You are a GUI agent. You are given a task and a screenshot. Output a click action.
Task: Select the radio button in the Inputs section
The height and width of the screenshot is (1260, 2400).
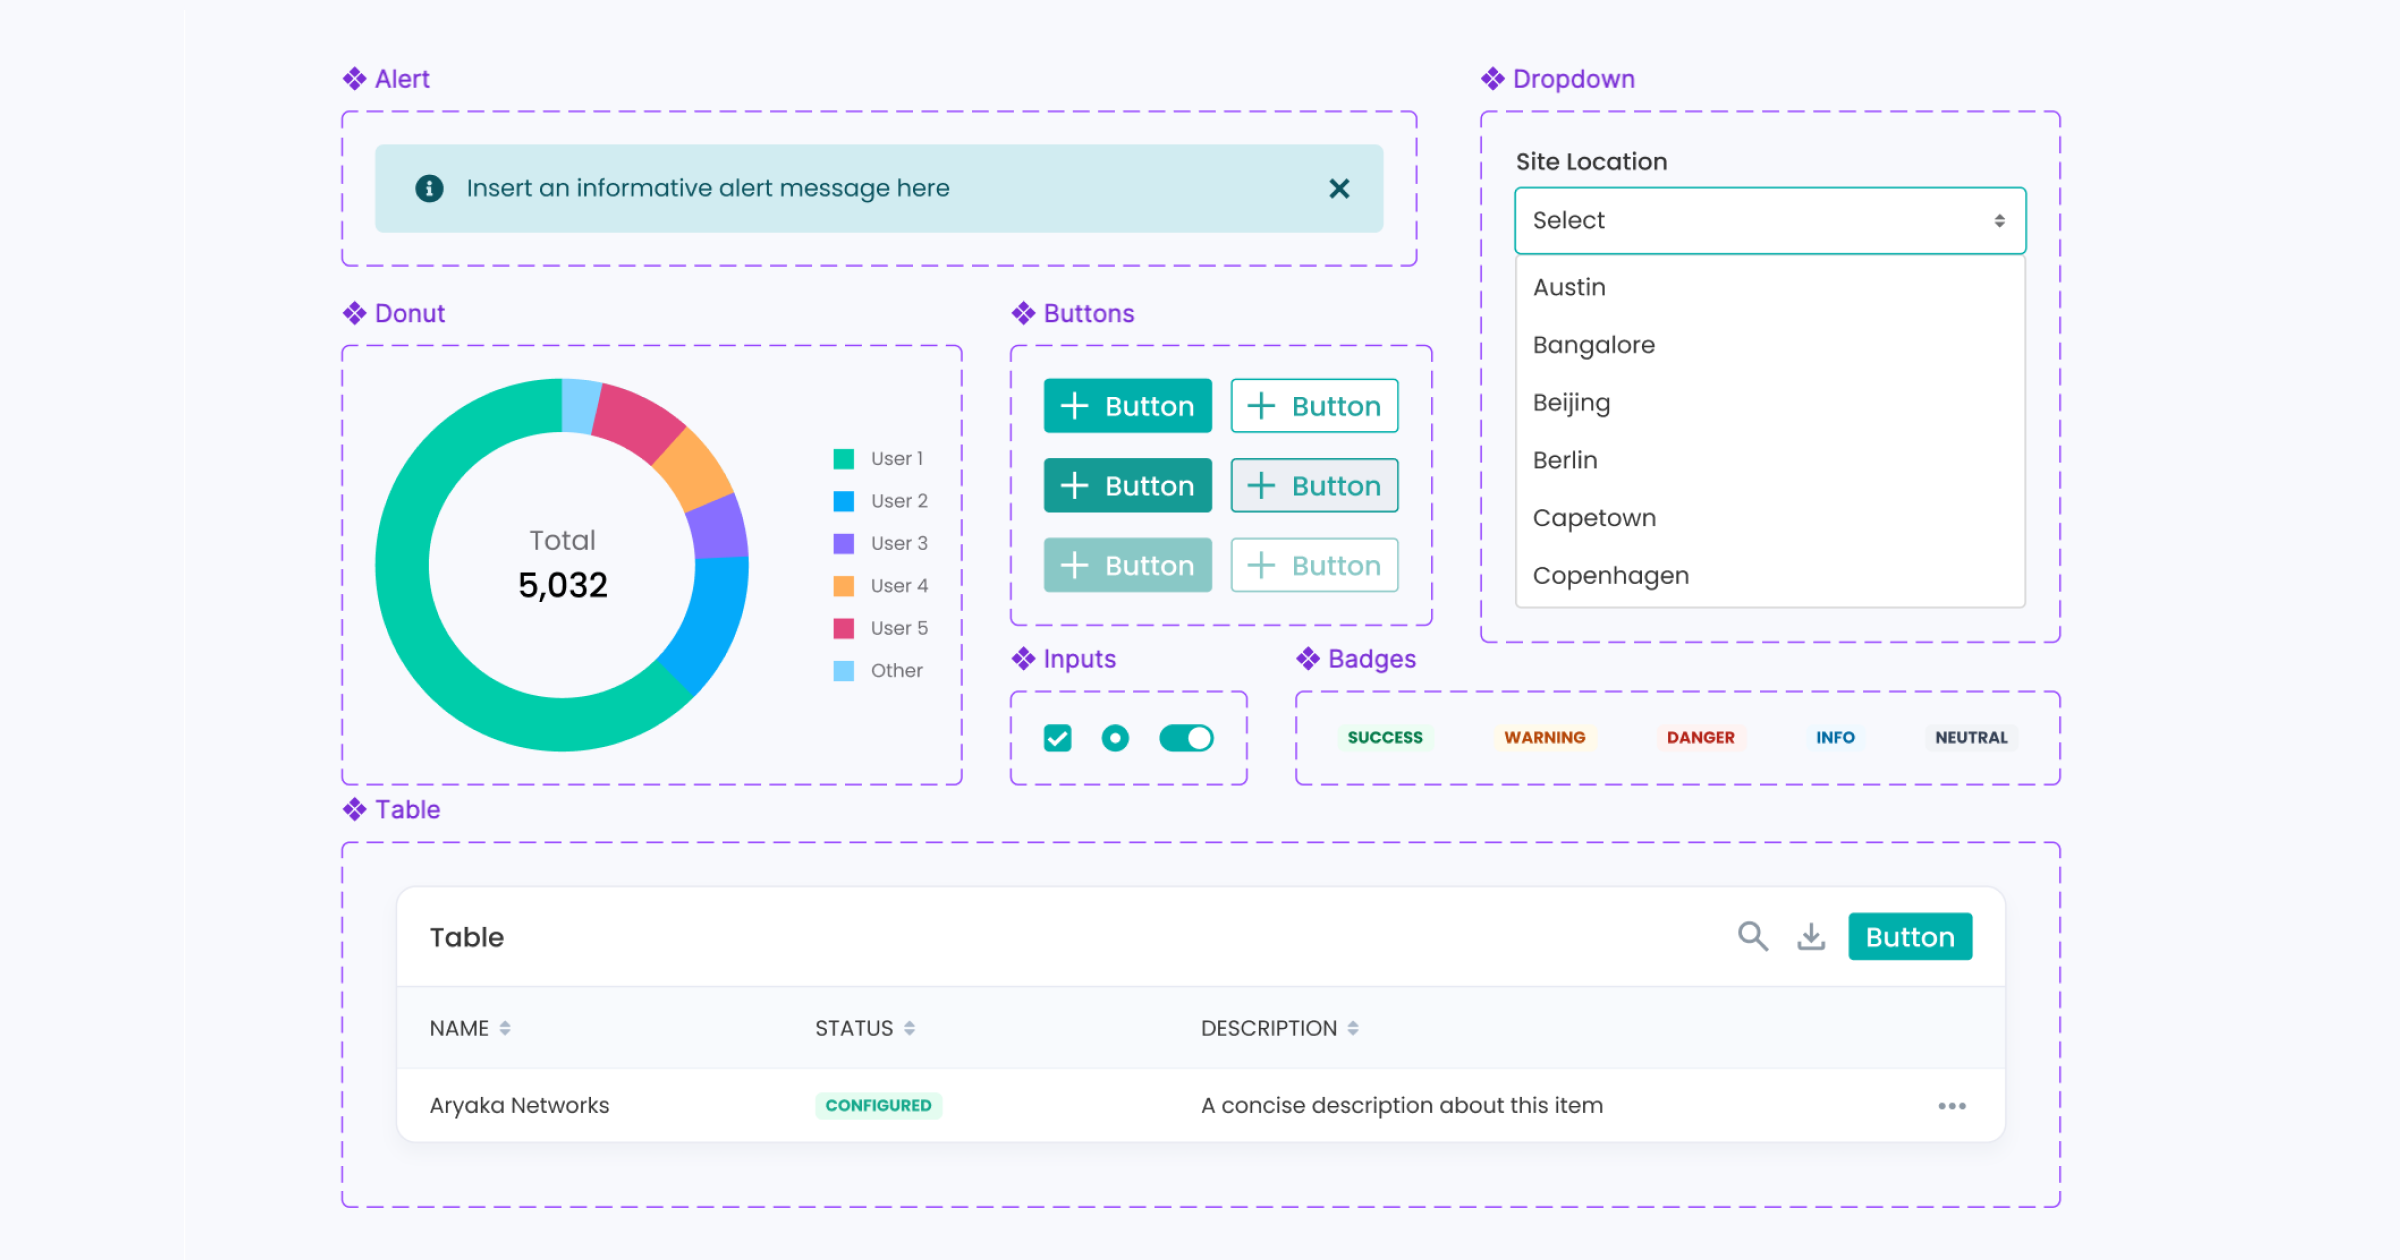pos(1114,737)
